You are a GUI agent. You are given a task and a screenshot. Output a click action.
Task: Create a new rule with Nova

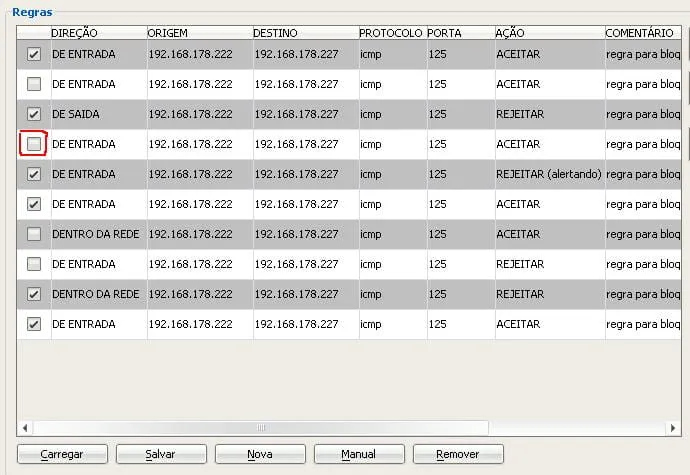pos(260,454)
